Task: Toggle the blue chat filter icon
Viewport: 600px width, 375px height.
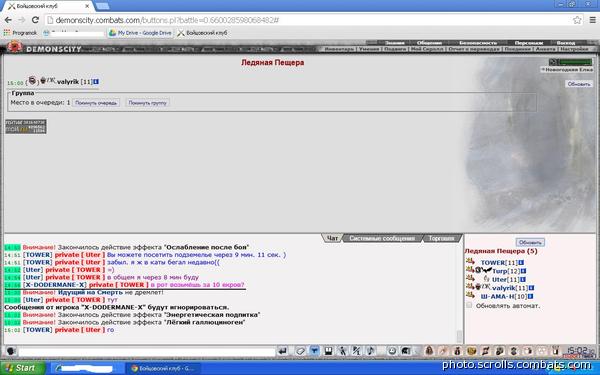Action: (x=314, y=351)
